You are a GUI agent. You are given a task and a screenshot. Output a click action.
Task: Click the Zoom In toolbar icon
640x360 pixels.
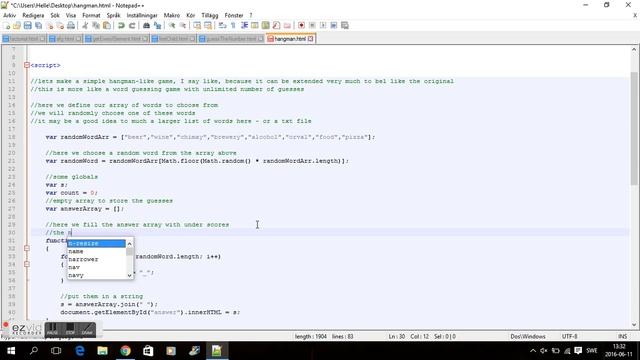(172, 26)
